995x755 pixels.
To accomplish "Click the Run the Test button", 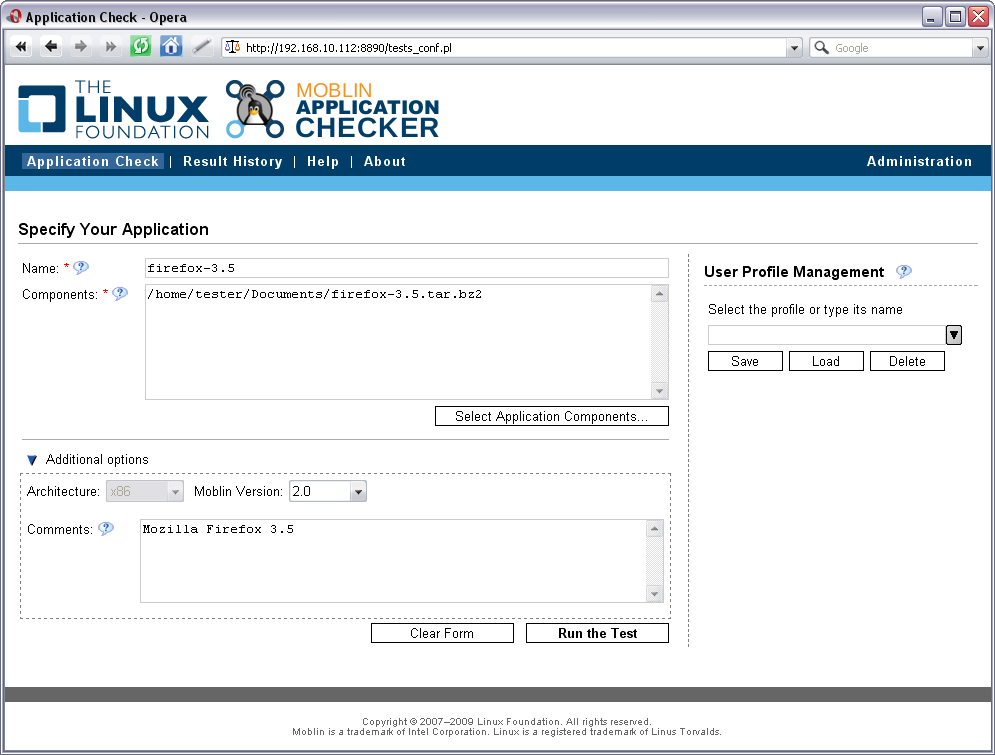I will click(597, 633).
